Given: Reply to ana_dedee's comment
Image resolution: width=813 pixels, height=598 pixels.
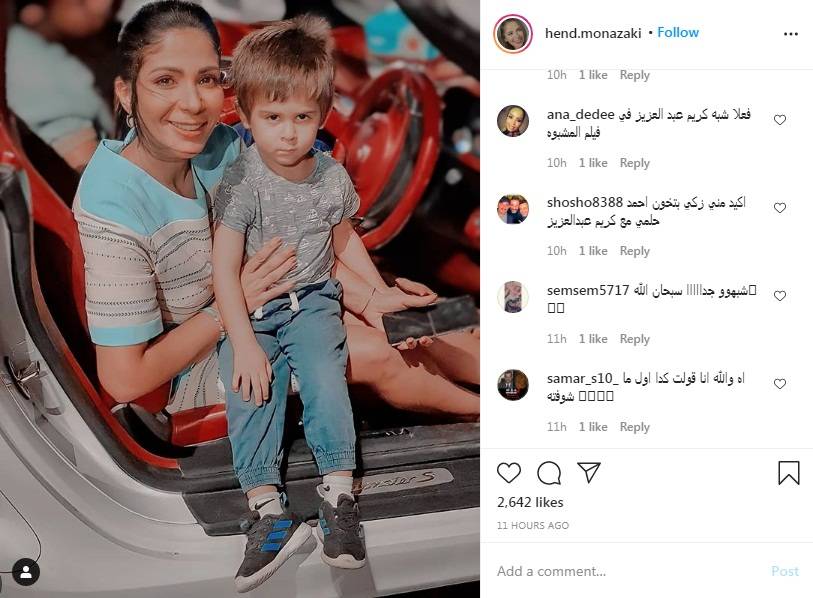Looking at the screenshot, I should click(x=635, y=163).
